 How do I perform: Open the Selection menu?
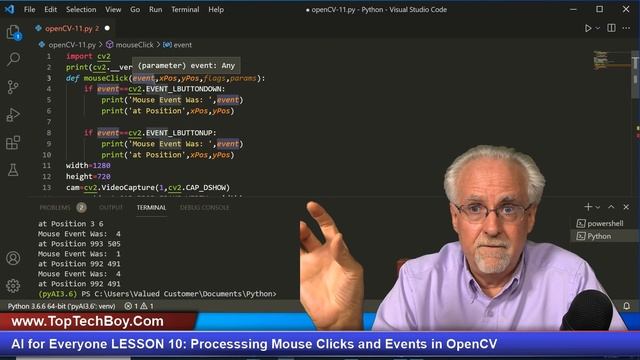pos(81,9)
